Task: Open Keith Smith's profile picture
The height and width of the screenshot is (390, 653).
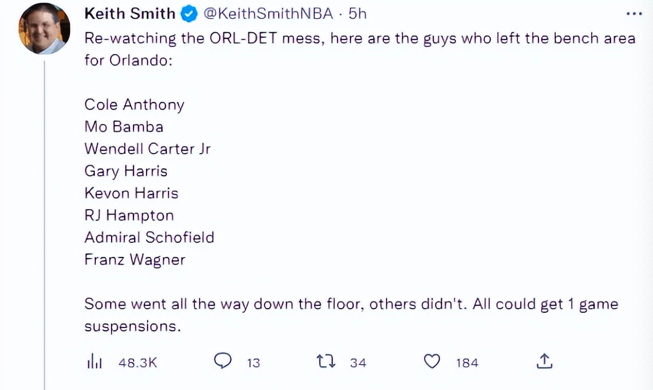Action: (44, 28)
